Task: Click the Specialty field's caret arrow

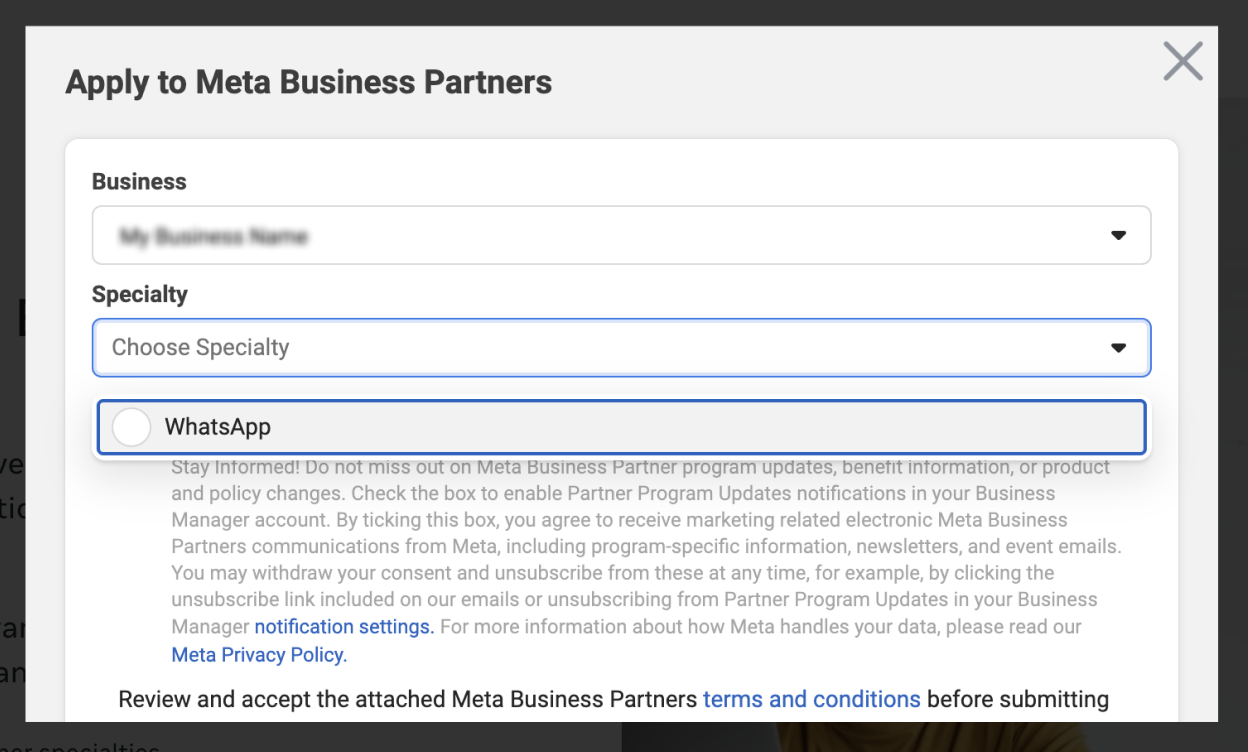Action: pos(1118,348)
